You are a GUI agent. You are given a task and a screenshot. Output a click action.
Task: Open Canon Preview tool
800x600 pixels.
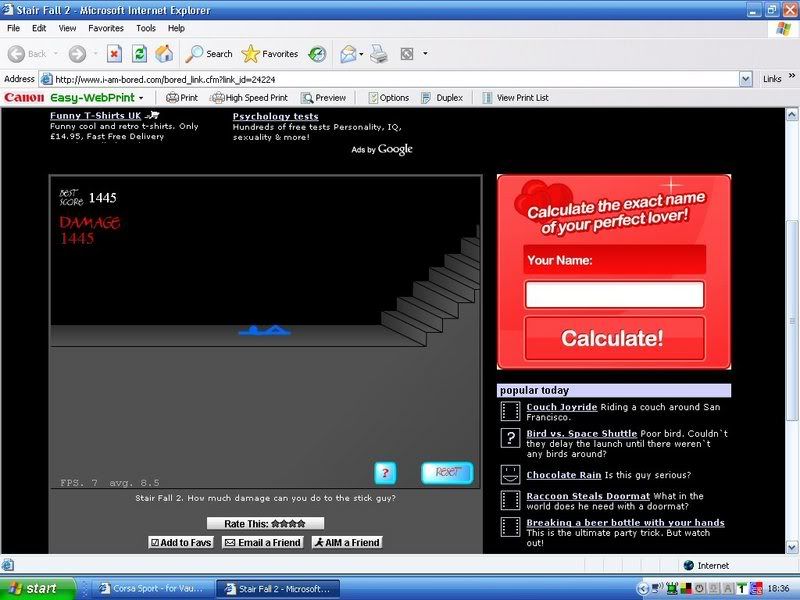pos(323,98)
